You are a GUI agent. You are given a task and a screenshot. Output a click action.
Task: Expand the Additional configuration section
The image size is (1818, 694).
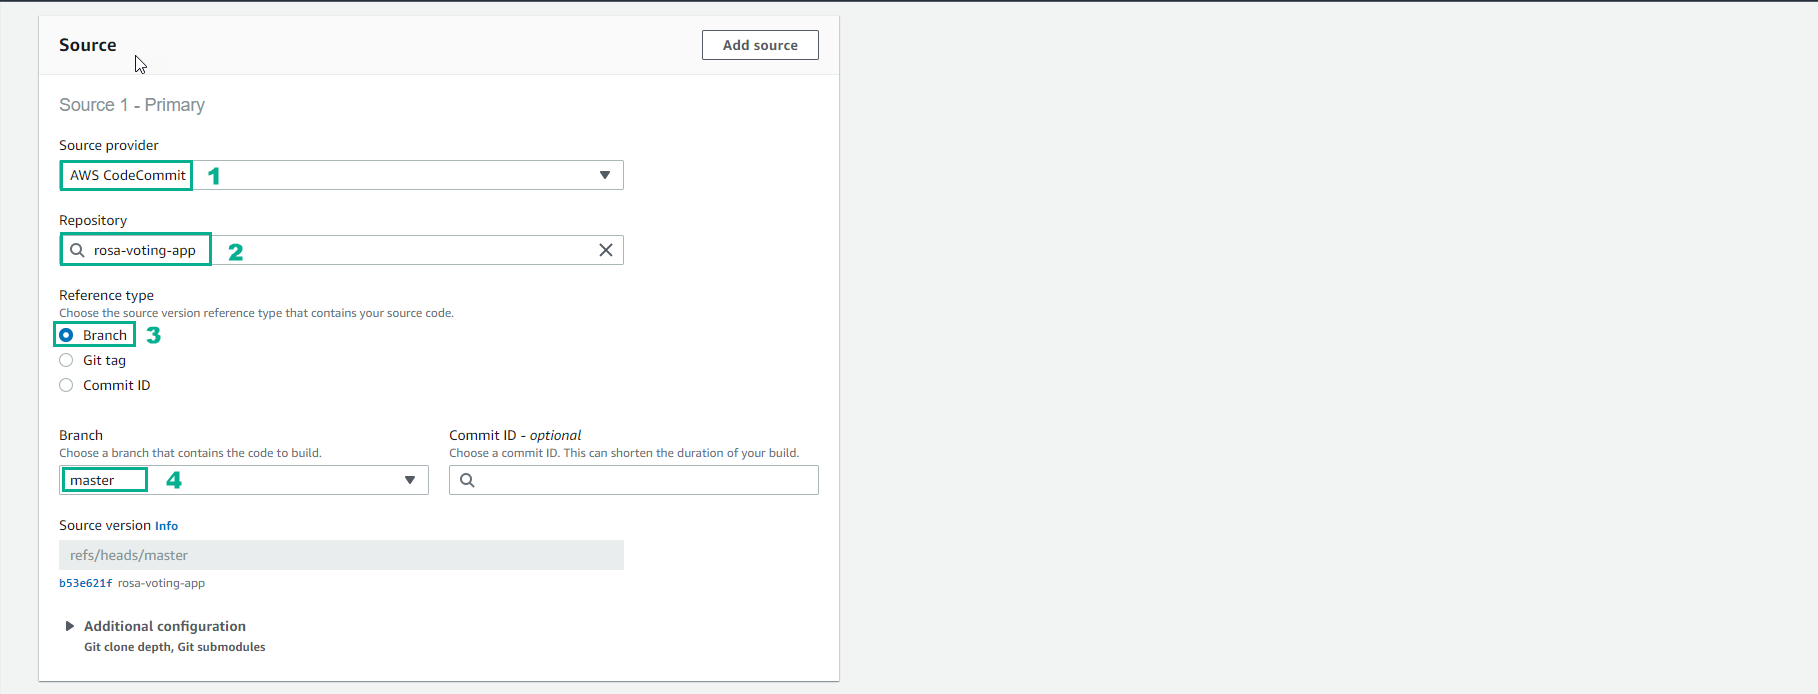point(164,626)
